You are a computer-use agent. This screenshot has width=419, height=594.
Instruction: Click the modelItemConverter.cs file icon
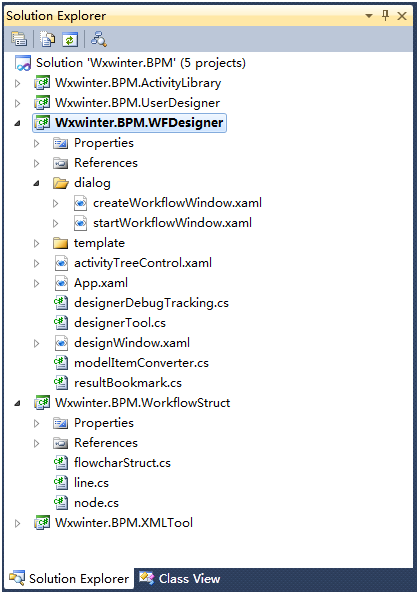(61, 363)
